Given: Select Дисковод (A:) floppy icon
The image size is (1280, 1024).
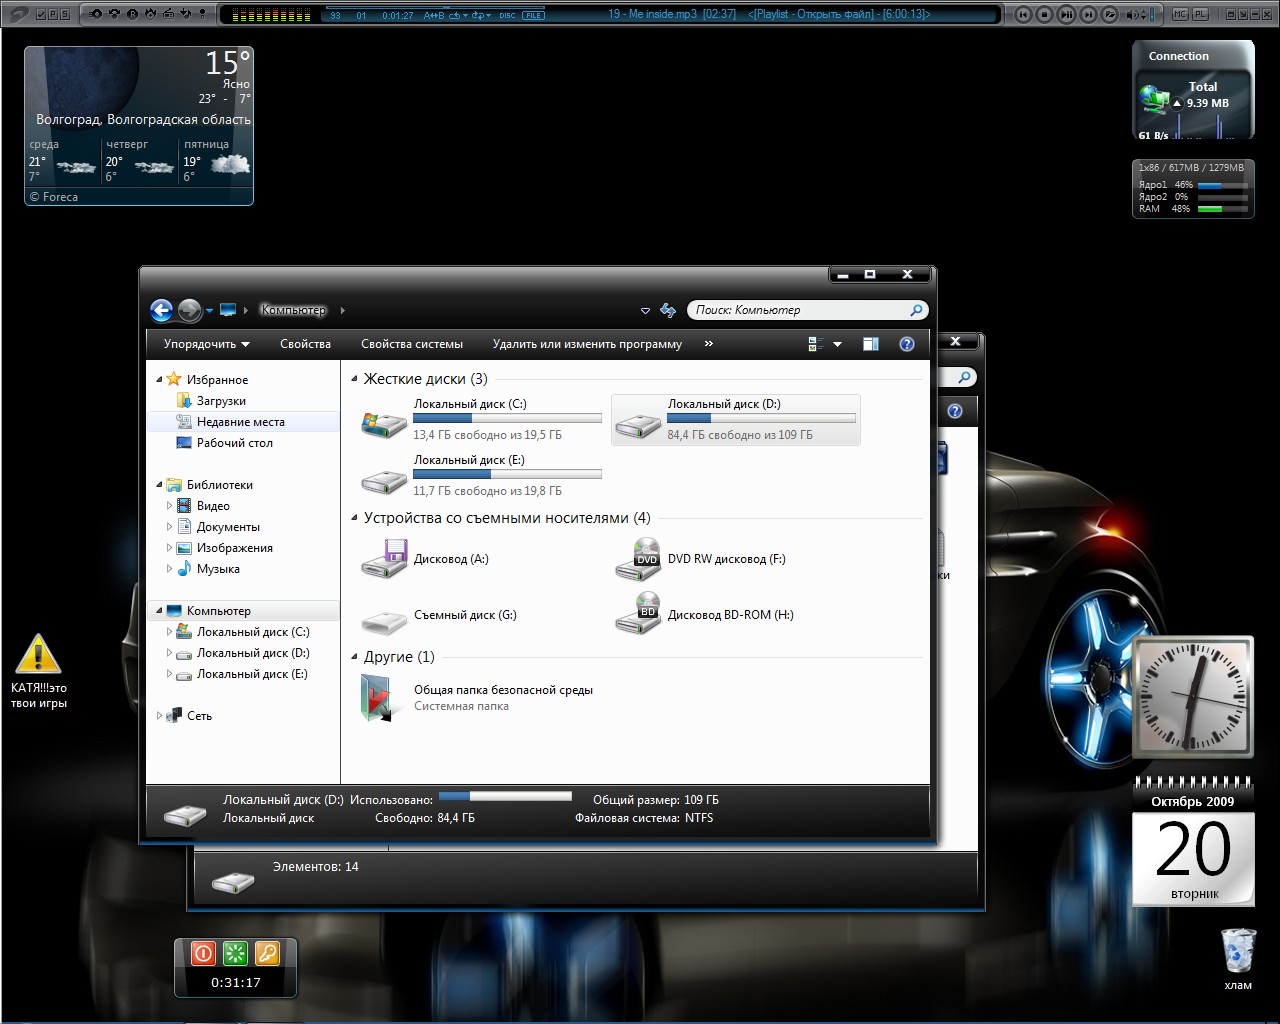Looking at the screenshot, I should pyautogui.click(x=383, y=559).
